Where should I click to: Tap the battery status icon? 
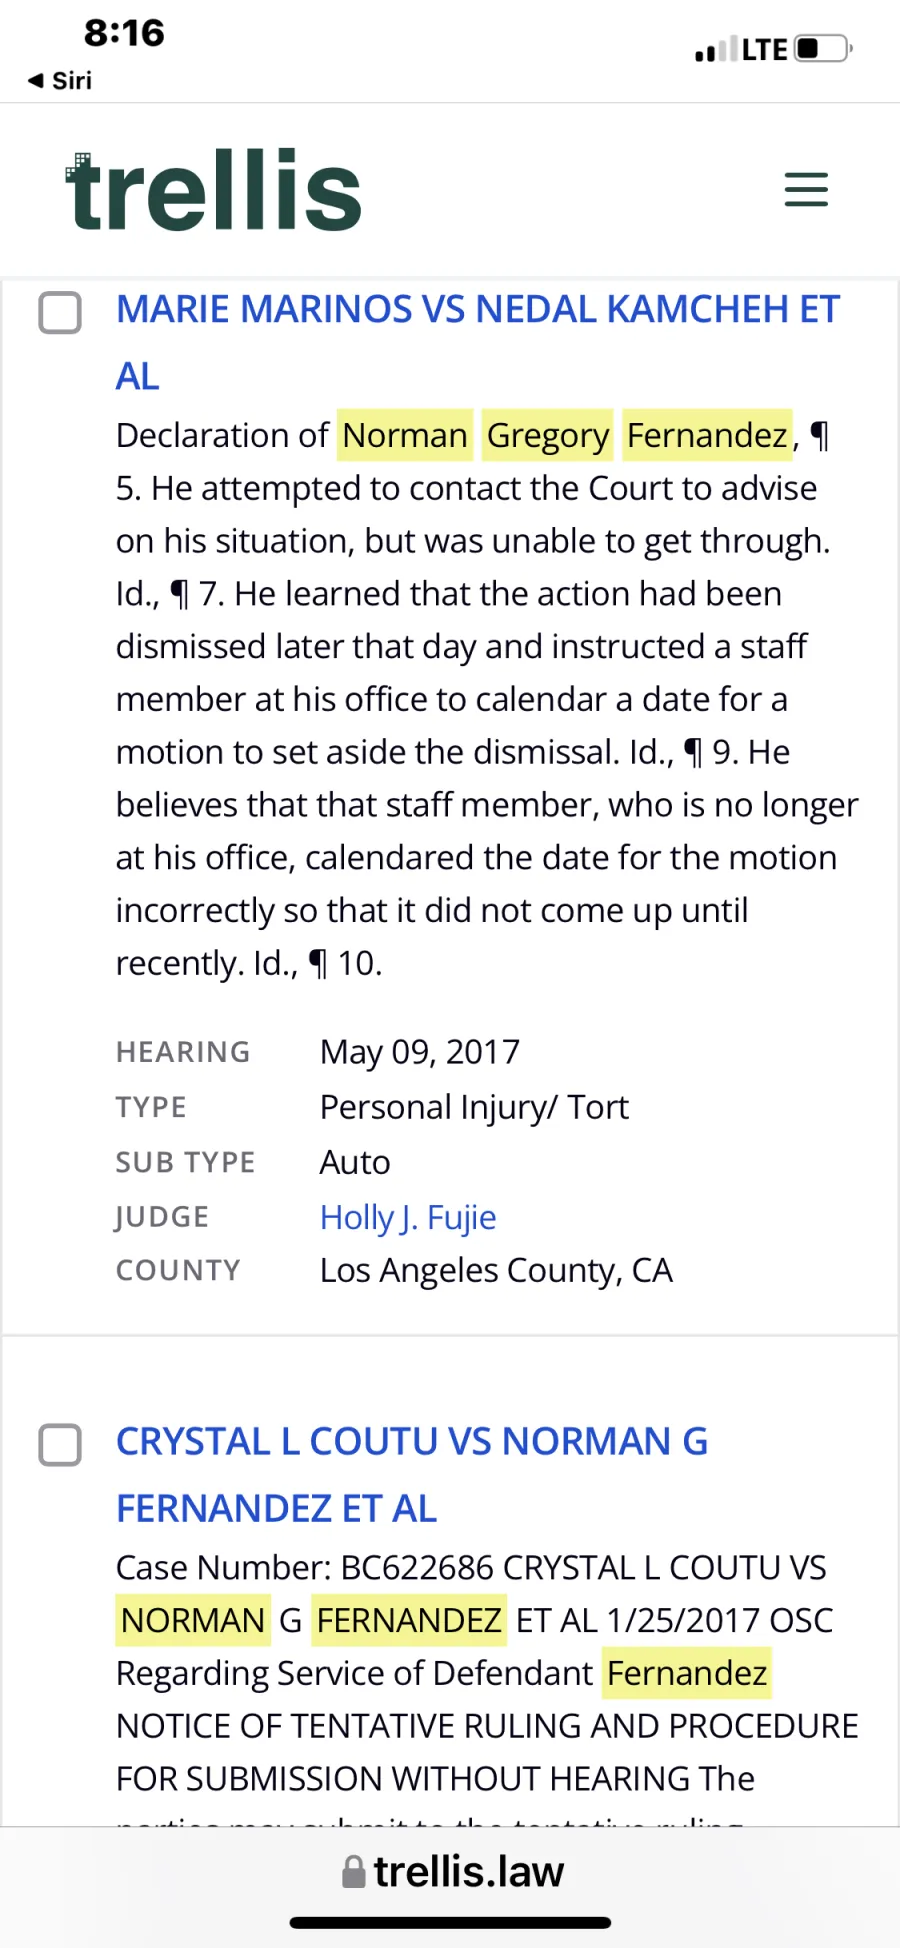822,49
